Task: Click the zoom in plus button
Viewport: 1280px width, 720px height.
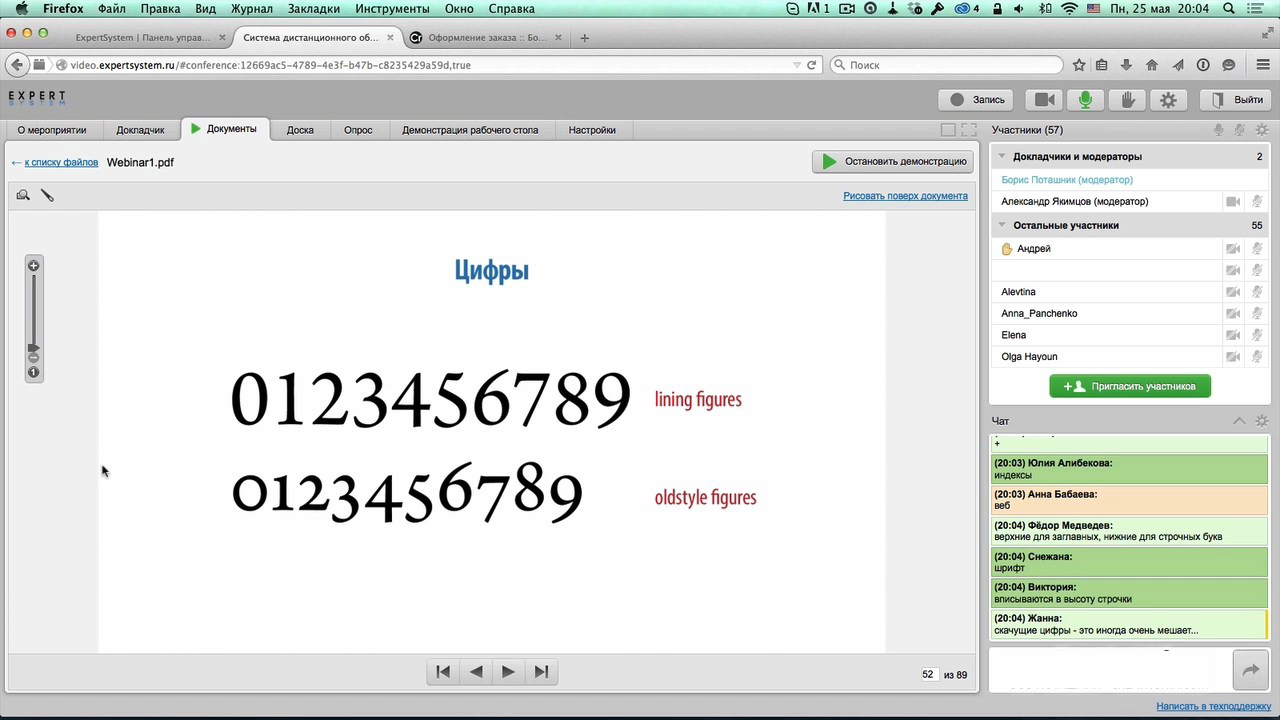Action: (x=33, y=265)
